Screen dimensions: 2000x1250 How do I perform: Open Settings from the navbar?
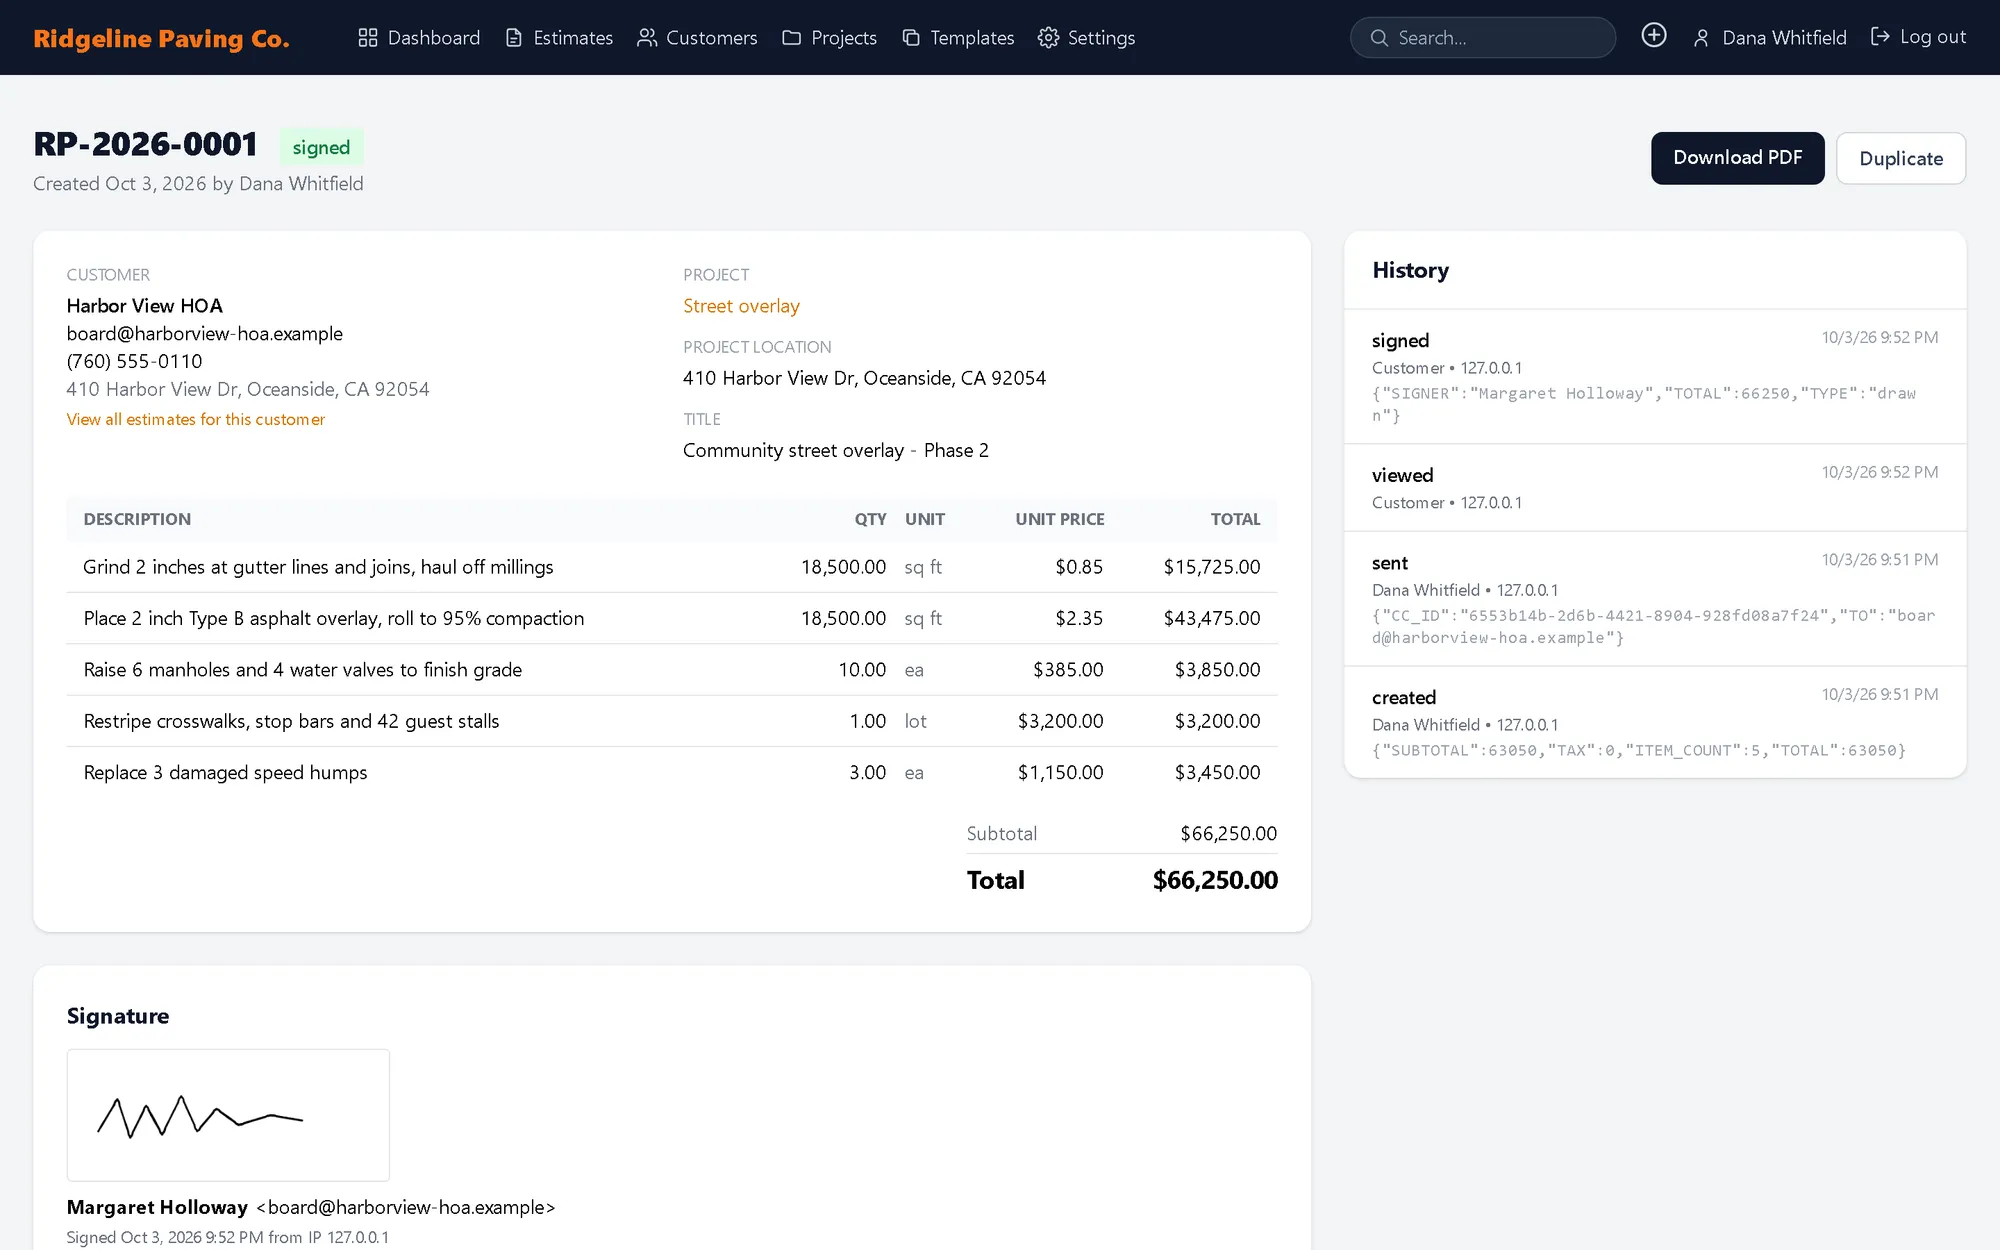[1086, 38]
